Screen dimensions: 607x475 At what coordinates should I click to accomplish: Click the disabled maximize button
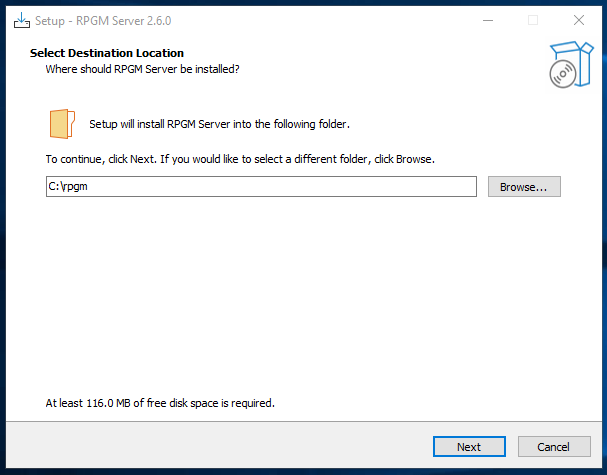[x=533, y=20]
